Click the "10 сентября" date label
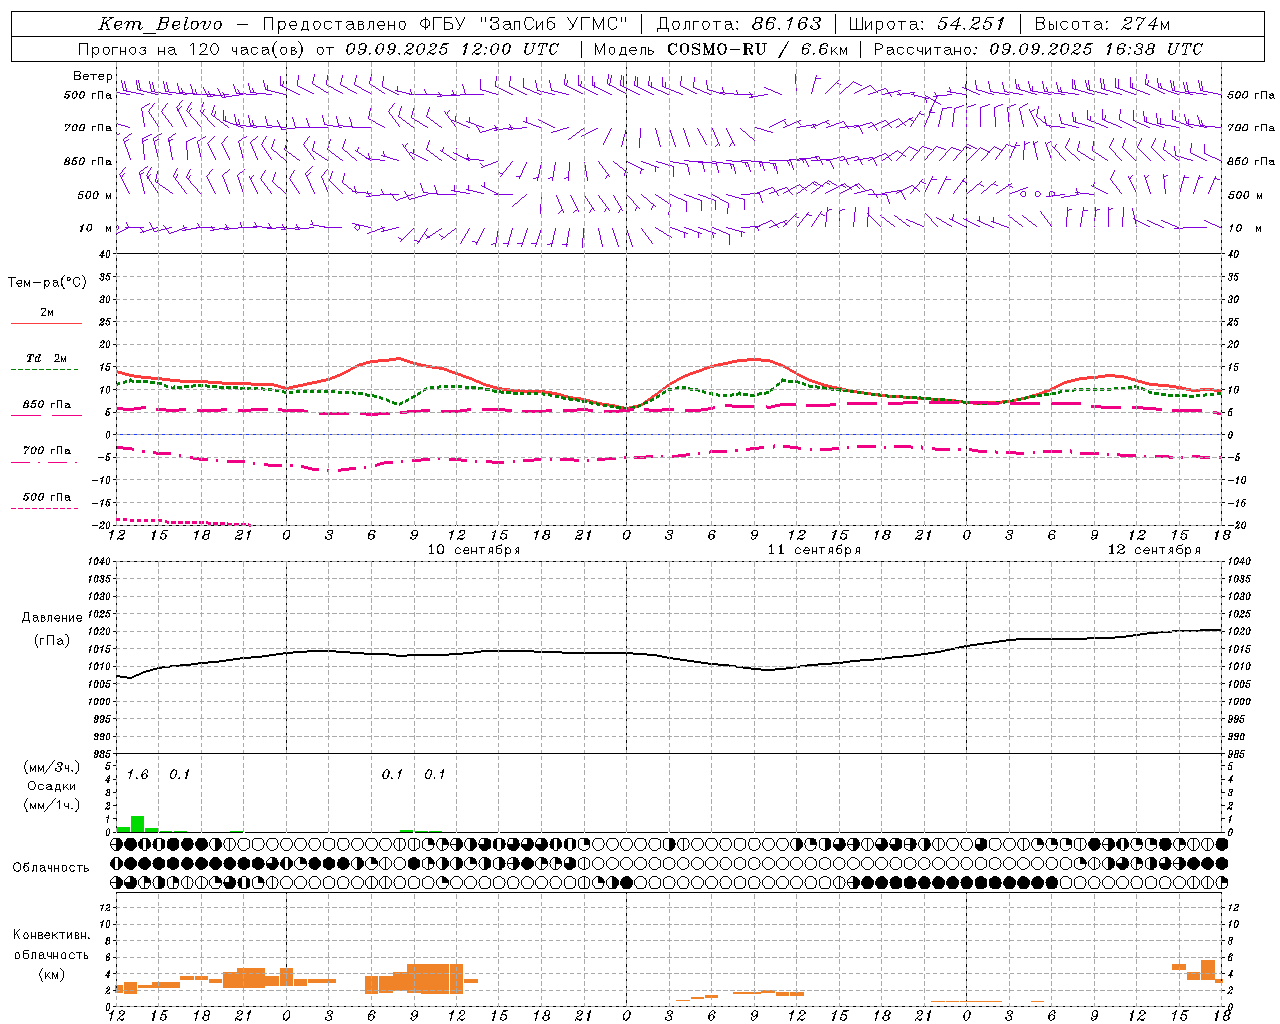 [x=474, y=550]
